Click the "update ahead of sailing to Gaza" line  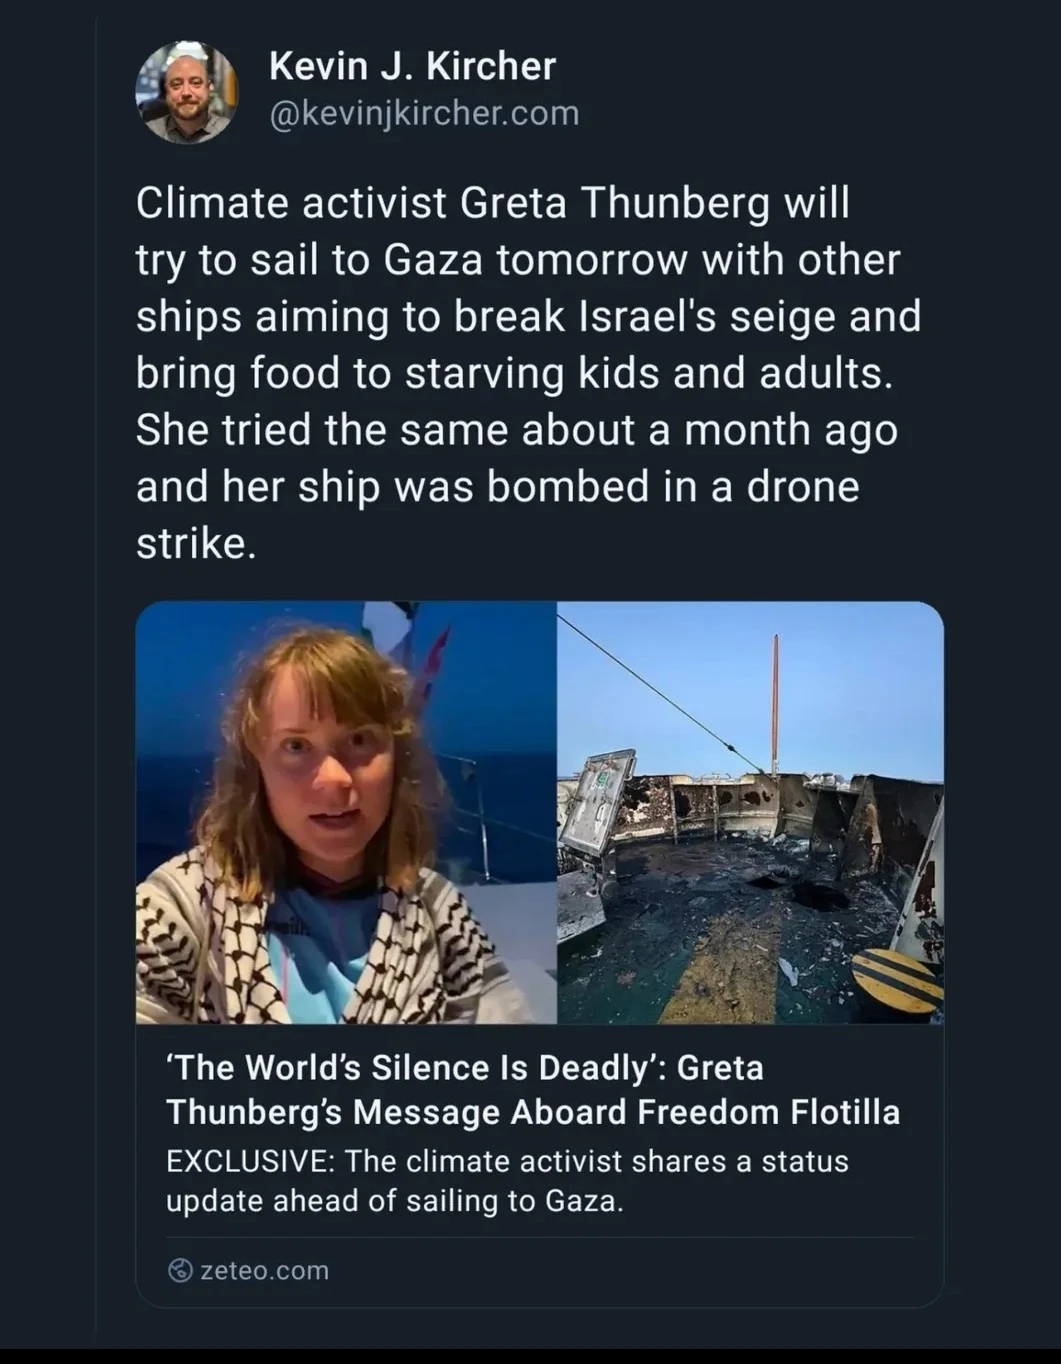click(x=394, y=1200)
